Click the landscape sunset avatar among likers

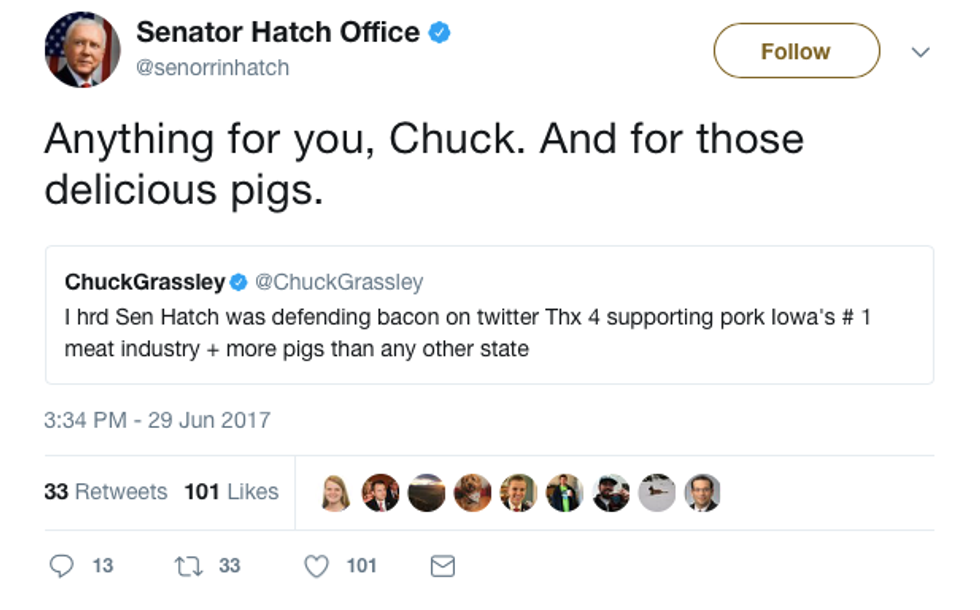[427, 492]
